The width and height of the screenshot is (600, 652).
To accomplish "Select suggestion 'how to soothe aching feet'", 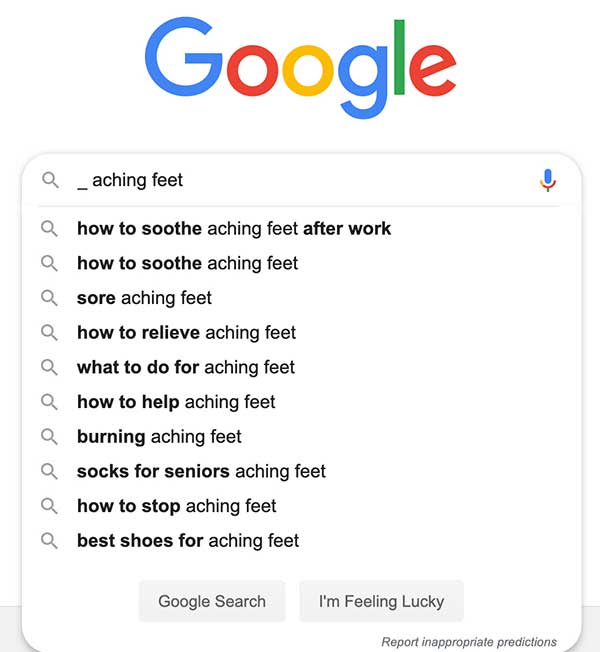I will pos(301,263).
